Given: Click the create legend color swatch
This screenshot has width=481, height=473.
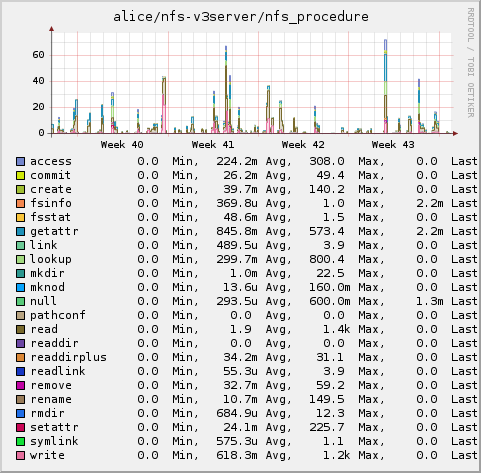Looking at the screenshot, I should (x=20, y=190).
